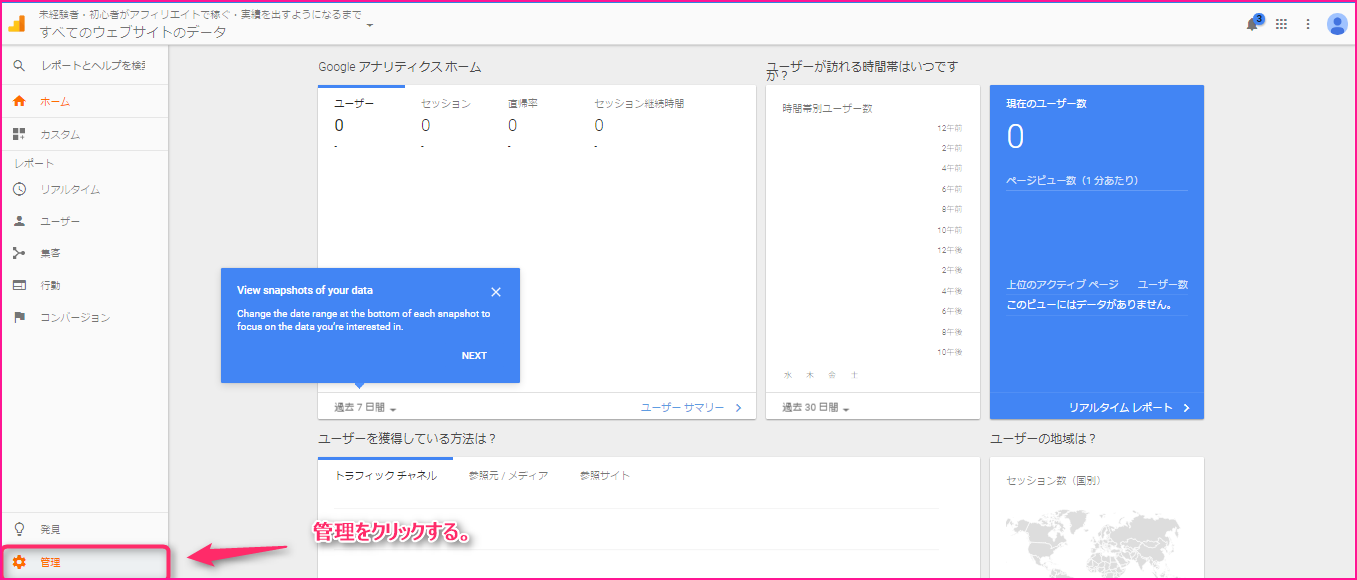Click the ユーザーを獲得している方法は? heading
Screen dimensions: 1357x580
[407, 439]
